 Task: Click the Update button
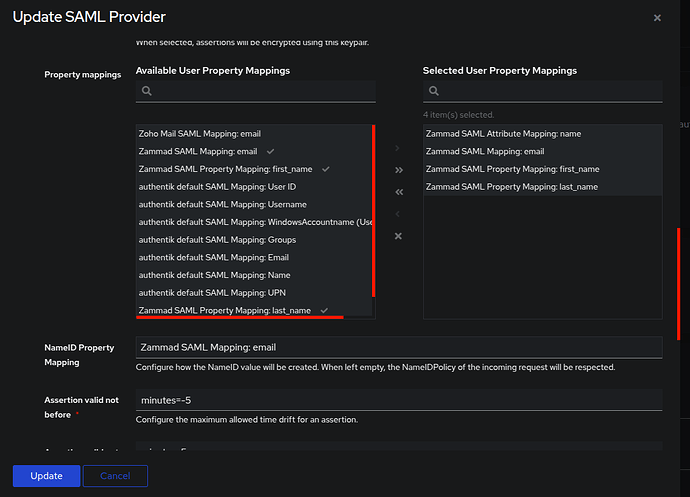(47, 476)
